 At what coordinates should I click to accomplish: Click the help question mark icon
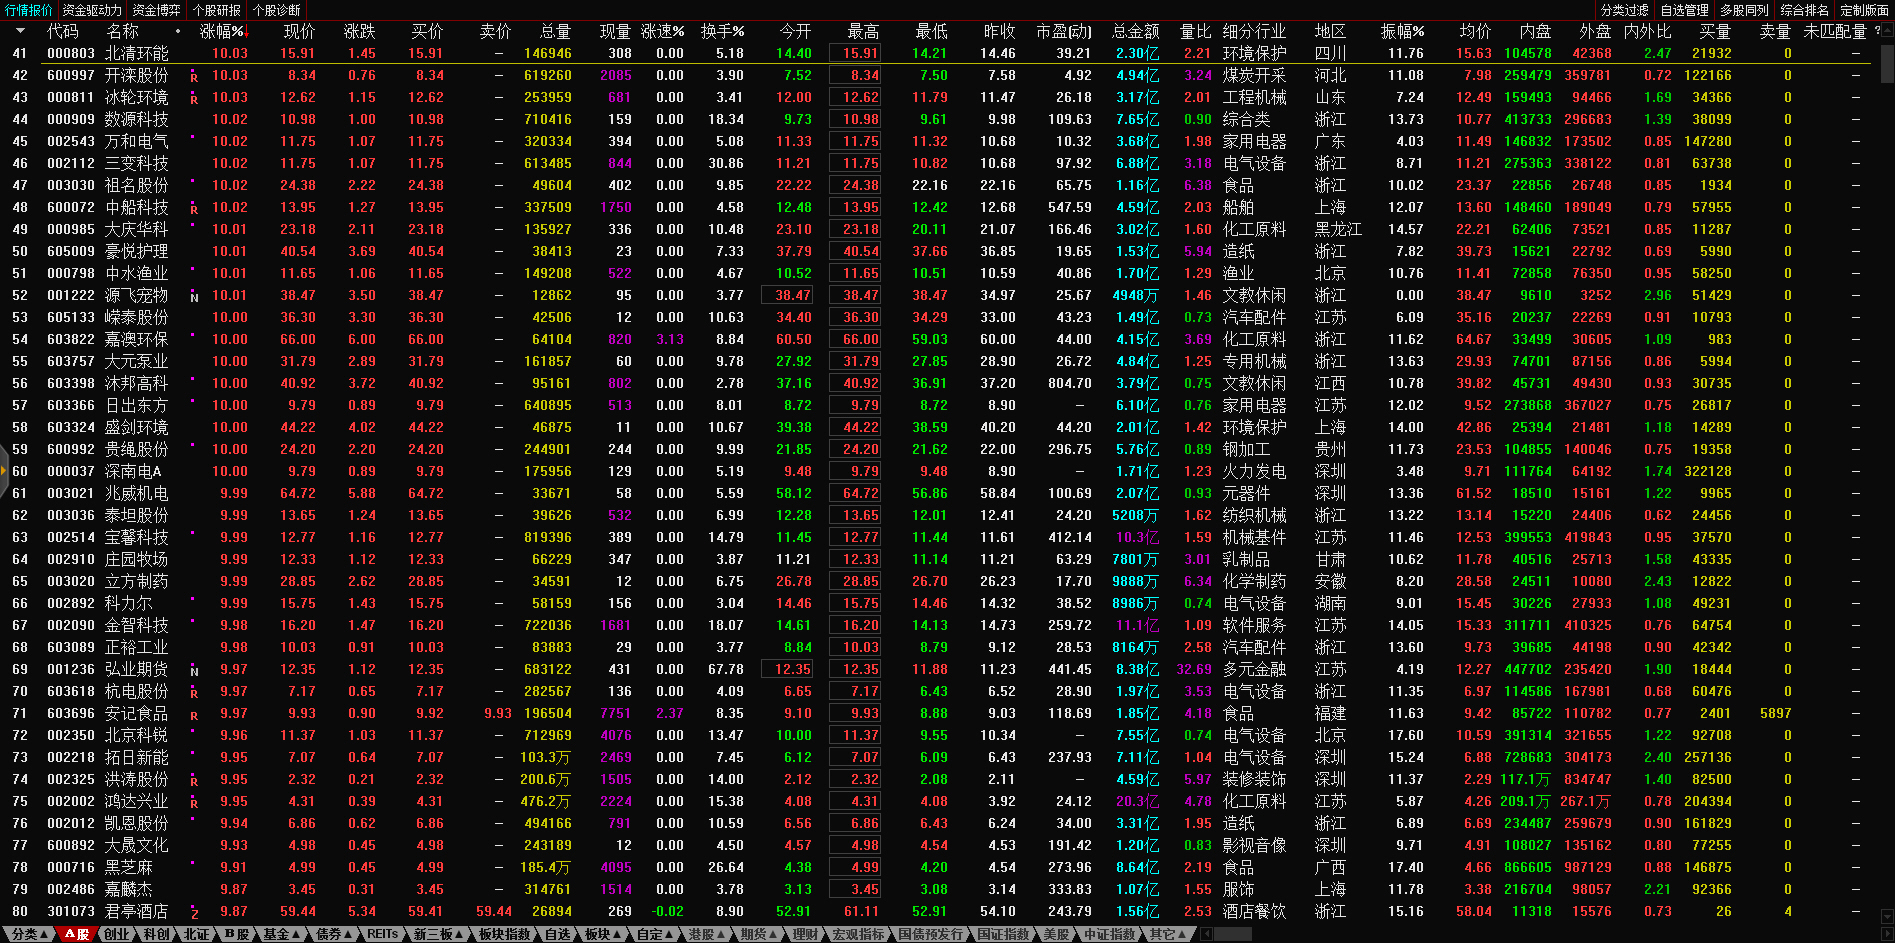click(1876, 31)
